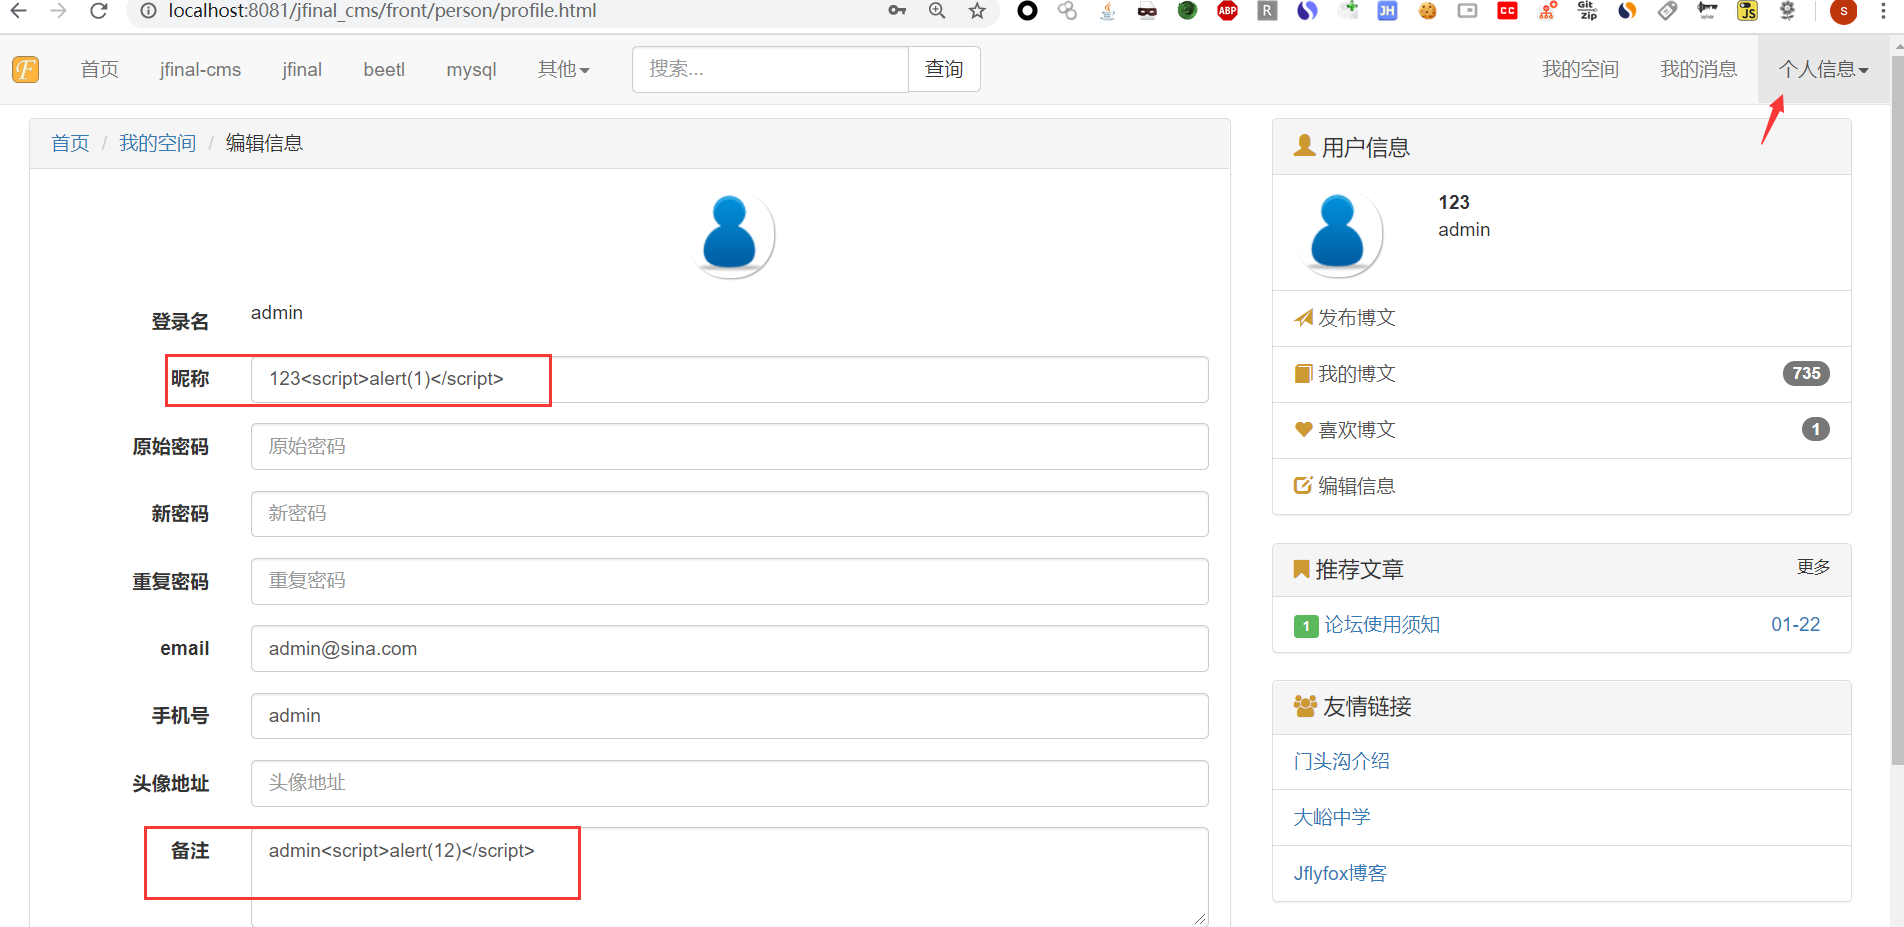Click the 01-22 date text

pyautogui.click(x=1795, y=625)
